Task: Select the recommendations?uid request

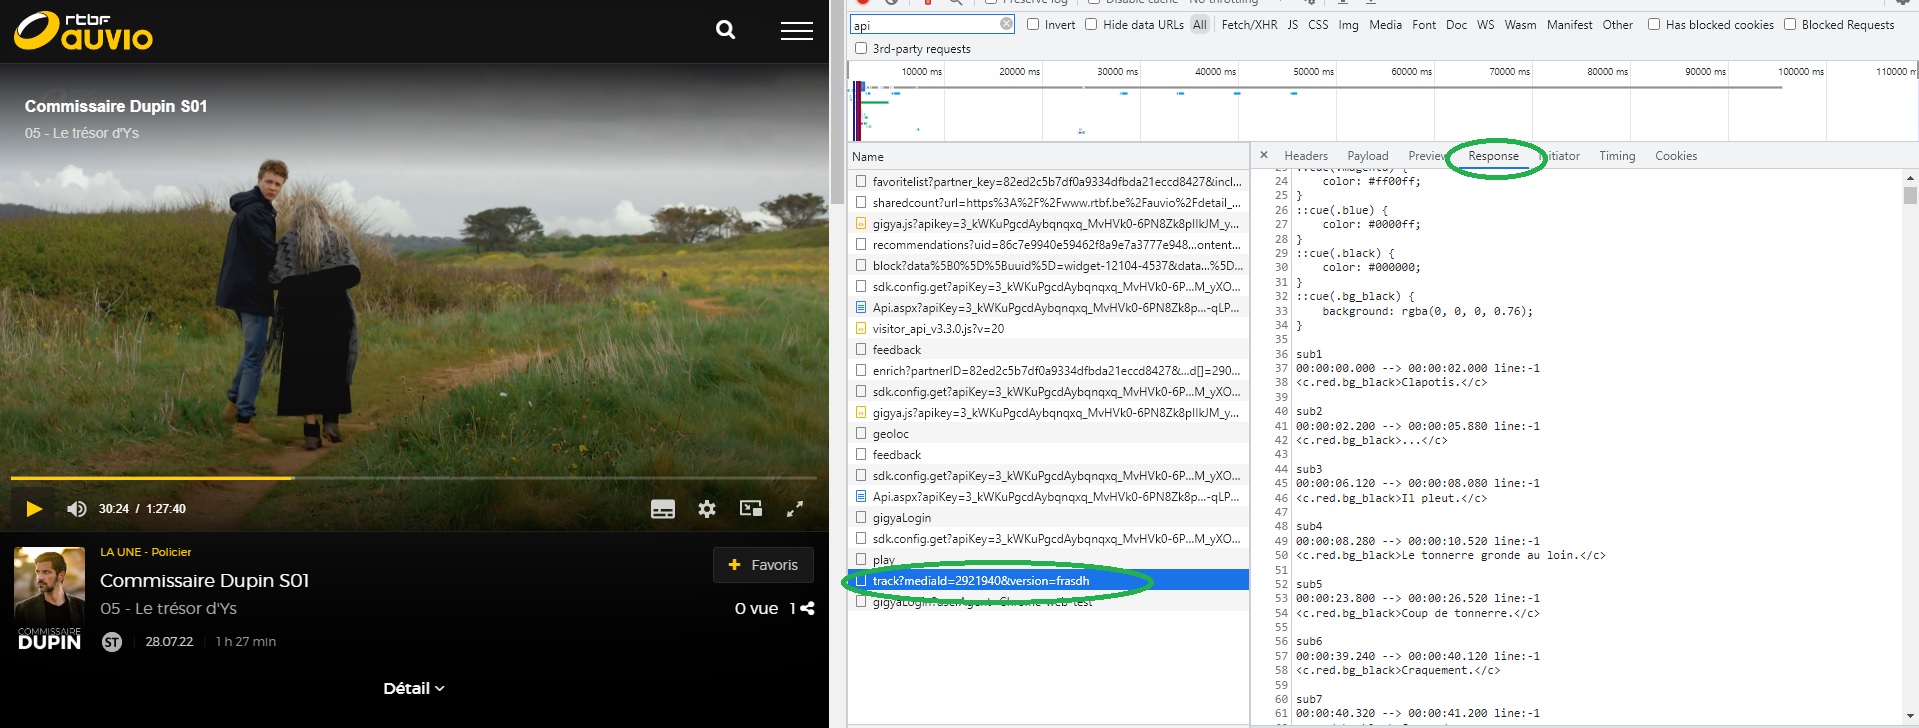Action: pyautogui.click(x=1048, y=245)
